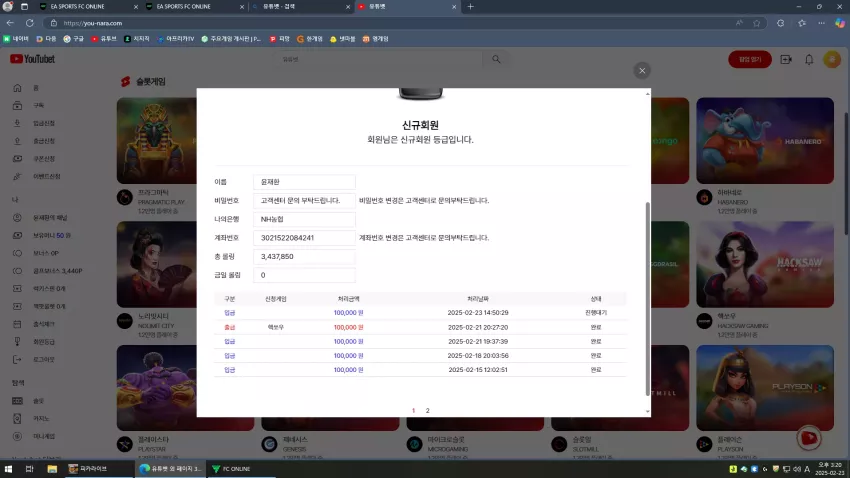
Task: Click the total rolling field 3,437,850
Action: 304,256
